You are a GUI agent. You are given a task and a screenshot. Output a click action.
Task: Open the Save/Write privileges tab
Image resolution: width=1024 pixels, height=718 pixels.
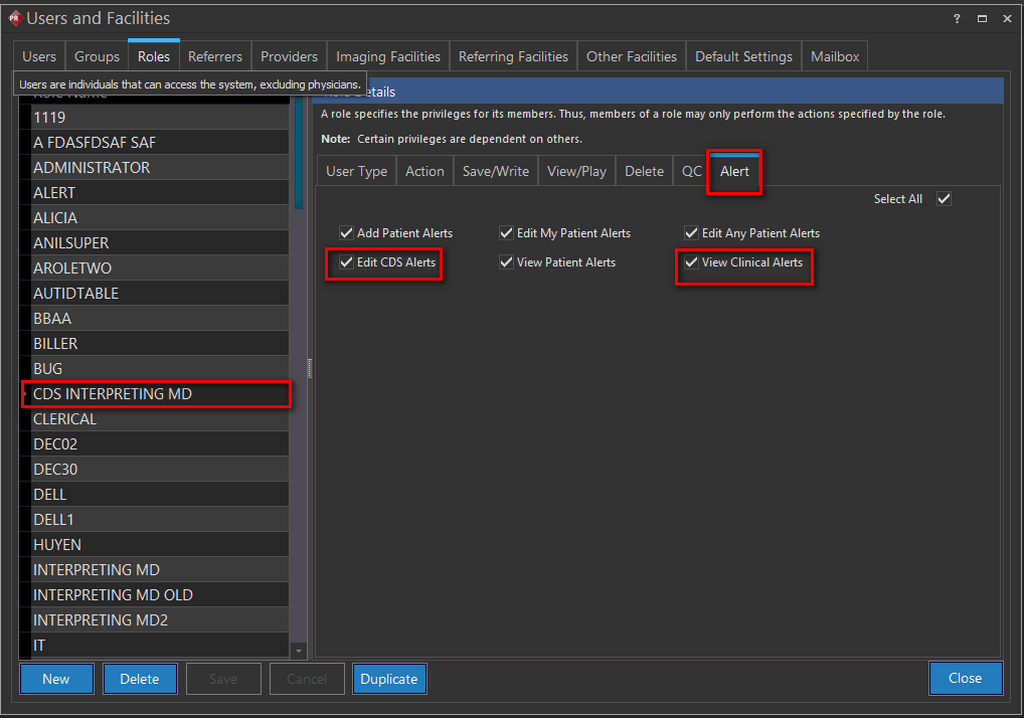(495, 171)
